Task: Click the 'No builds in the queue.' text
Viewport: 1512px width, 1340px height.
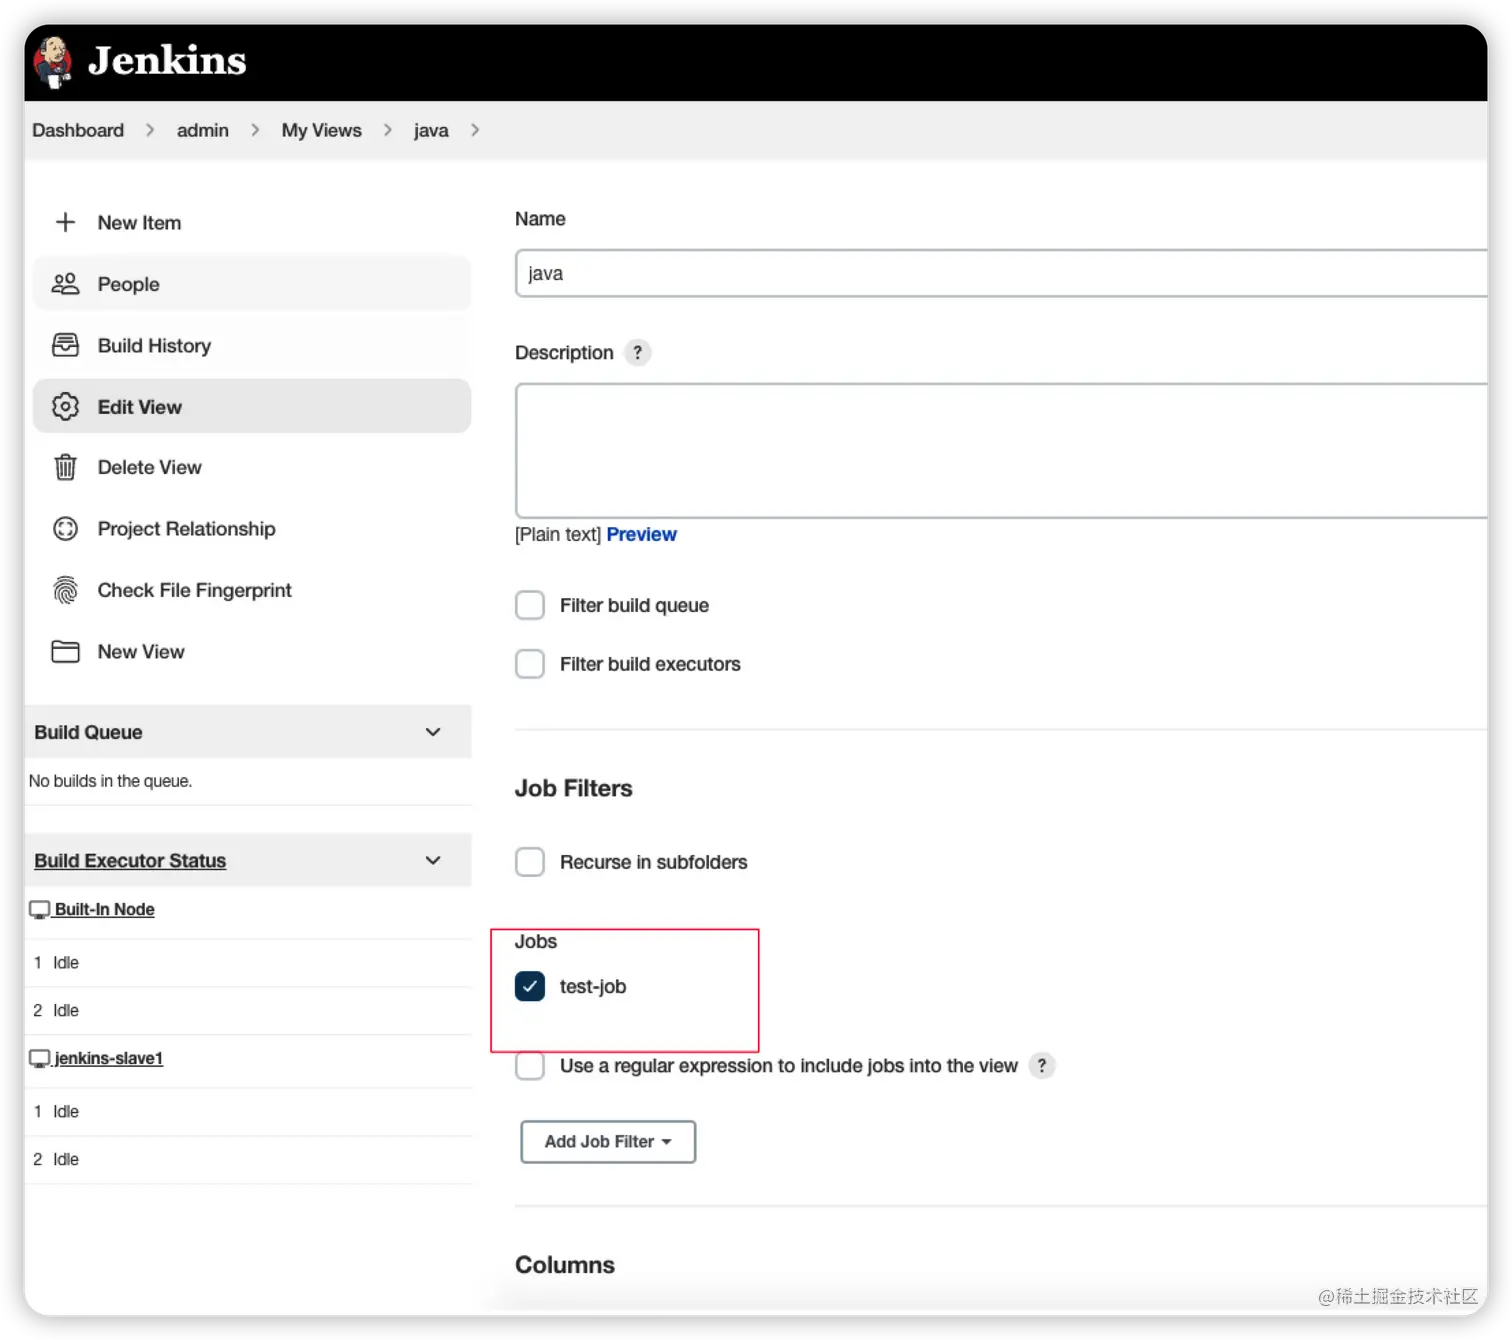Action: tap(110, 781)
